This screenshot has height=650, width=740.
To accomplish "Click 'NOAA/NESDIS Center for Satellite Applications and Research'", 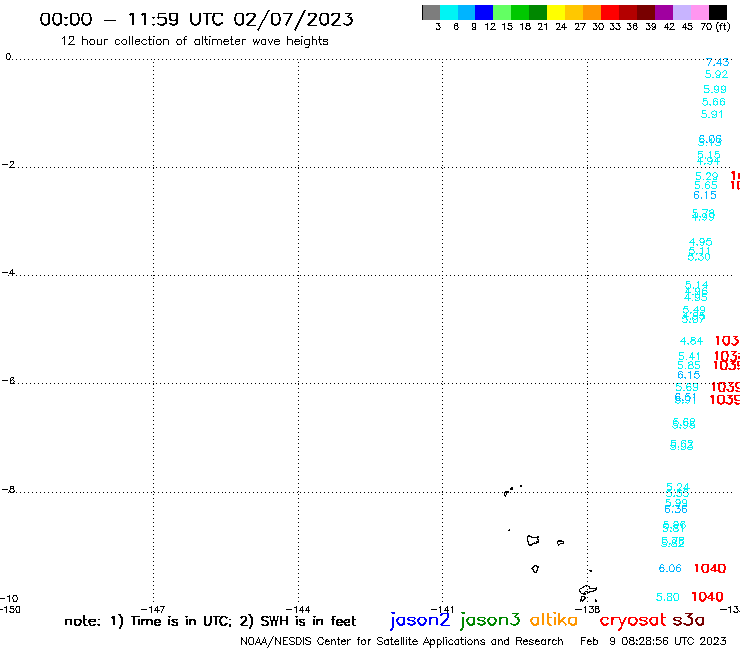I will [402, 642].
